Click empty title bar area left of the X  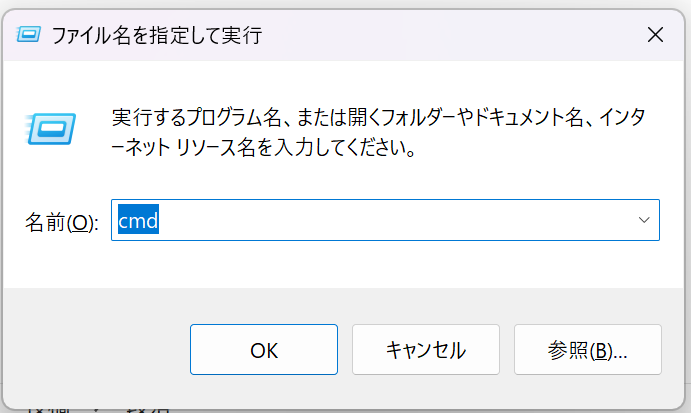pyautogui.click(x=450, y=36)
